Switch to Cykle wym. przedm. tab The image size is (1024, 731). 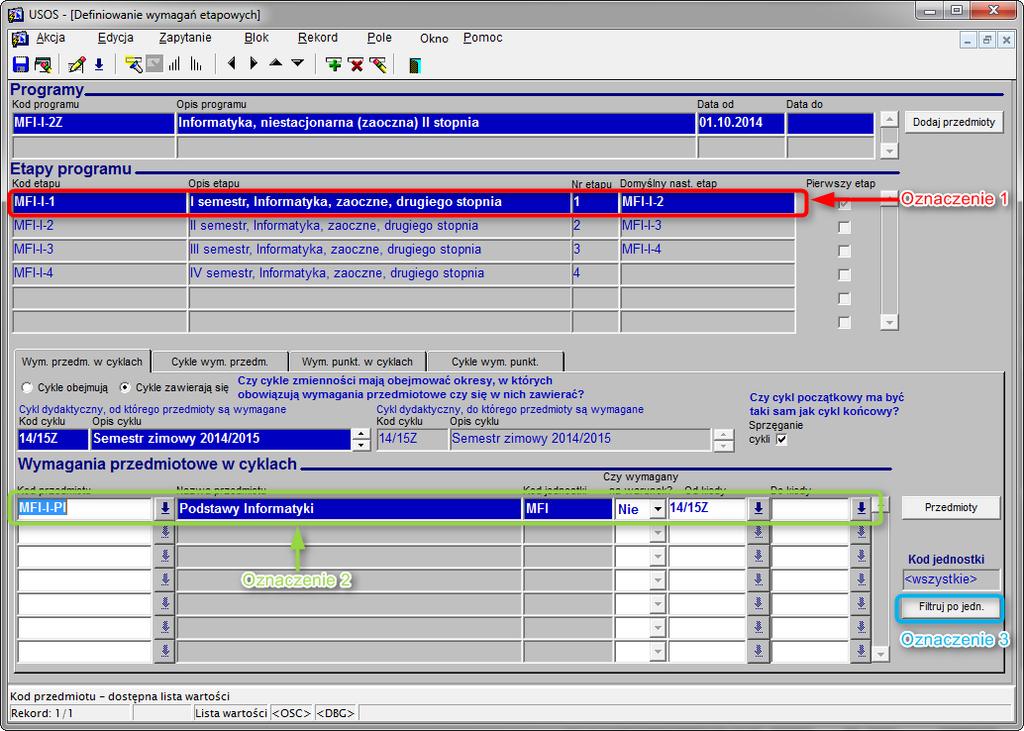(220, 361)
